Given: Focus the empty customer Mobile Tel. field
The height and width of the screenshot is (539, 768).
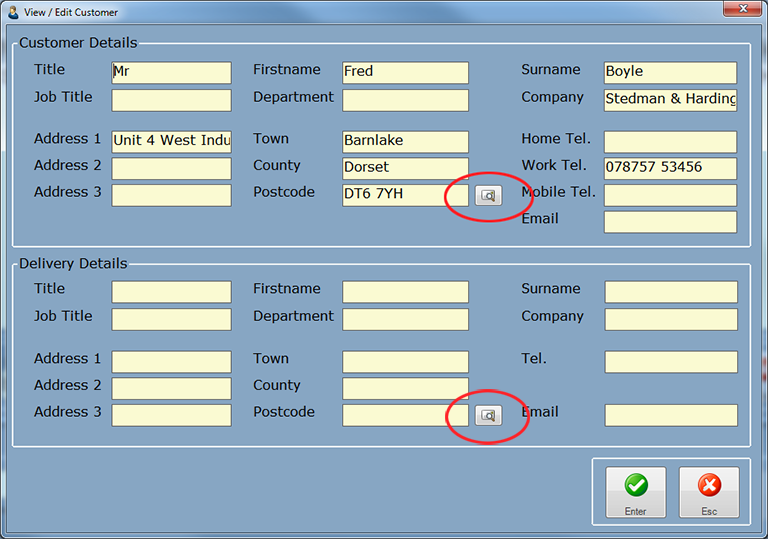Looking at the screenshot, I should coord(670,195).
